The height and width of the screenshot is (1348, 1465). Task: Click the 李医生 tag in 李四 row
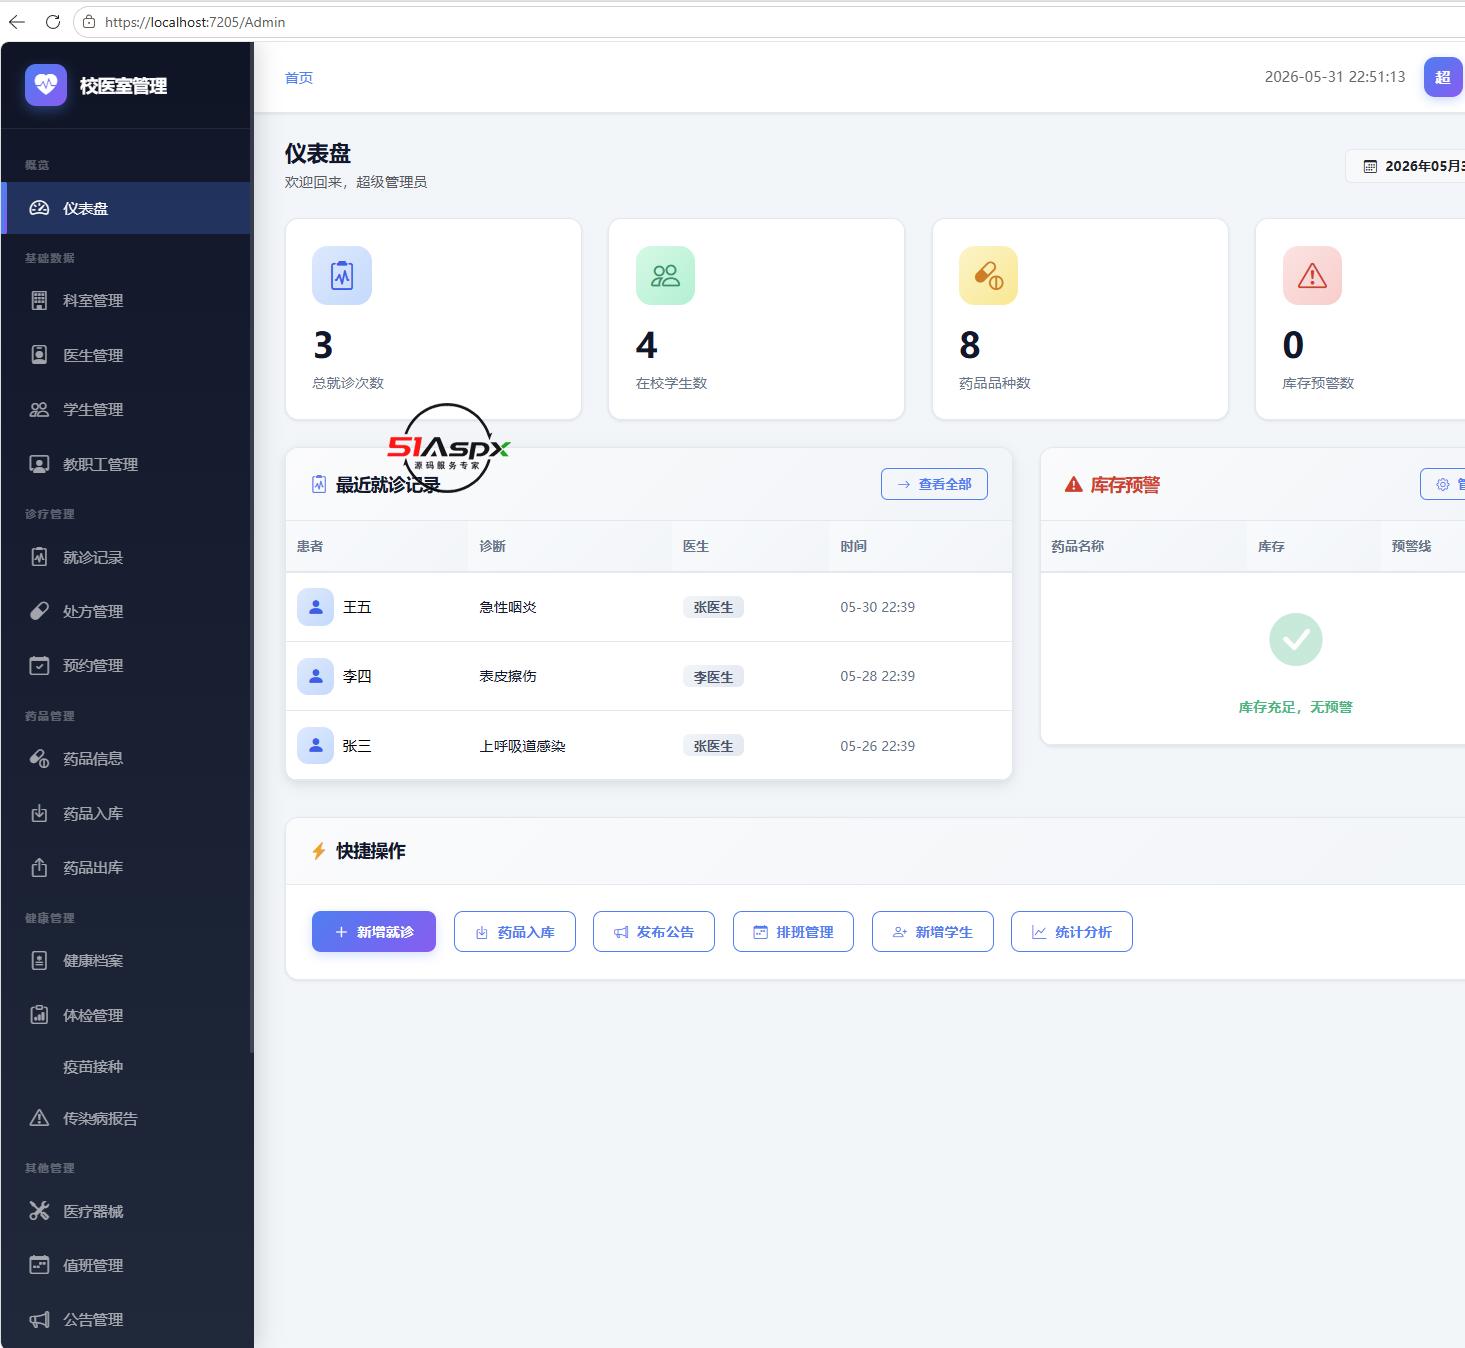pyautogui.click(x=713, y=677)
